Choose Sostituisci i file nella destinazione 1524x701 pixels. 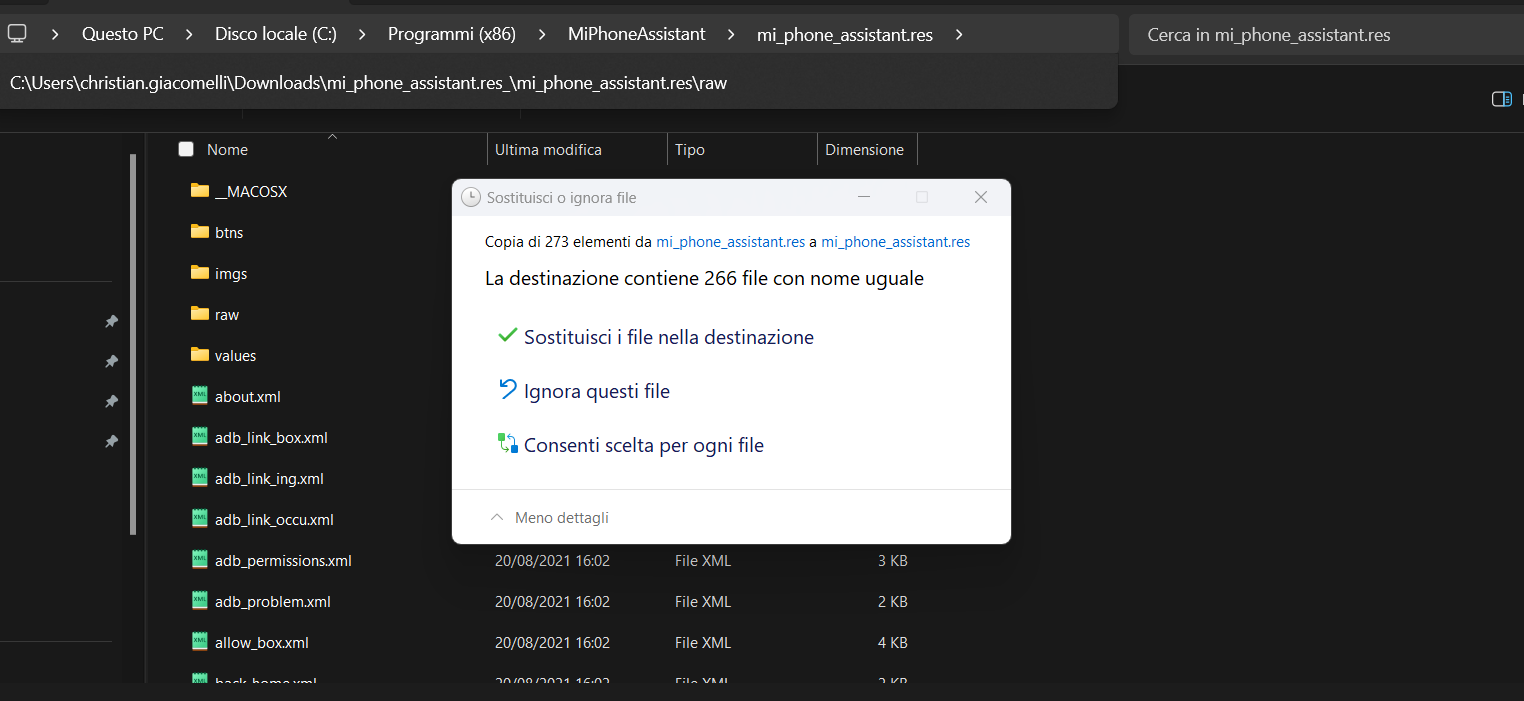pyautogui.click(x=668, y=338)
